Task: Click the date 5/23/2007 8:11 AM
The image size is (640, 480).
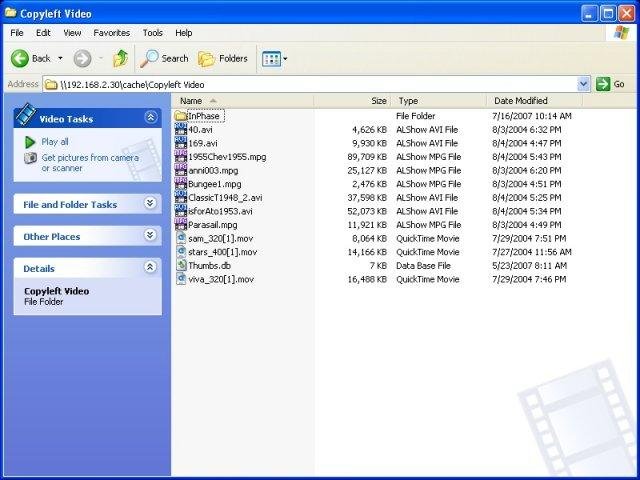Action: [529, 266]
